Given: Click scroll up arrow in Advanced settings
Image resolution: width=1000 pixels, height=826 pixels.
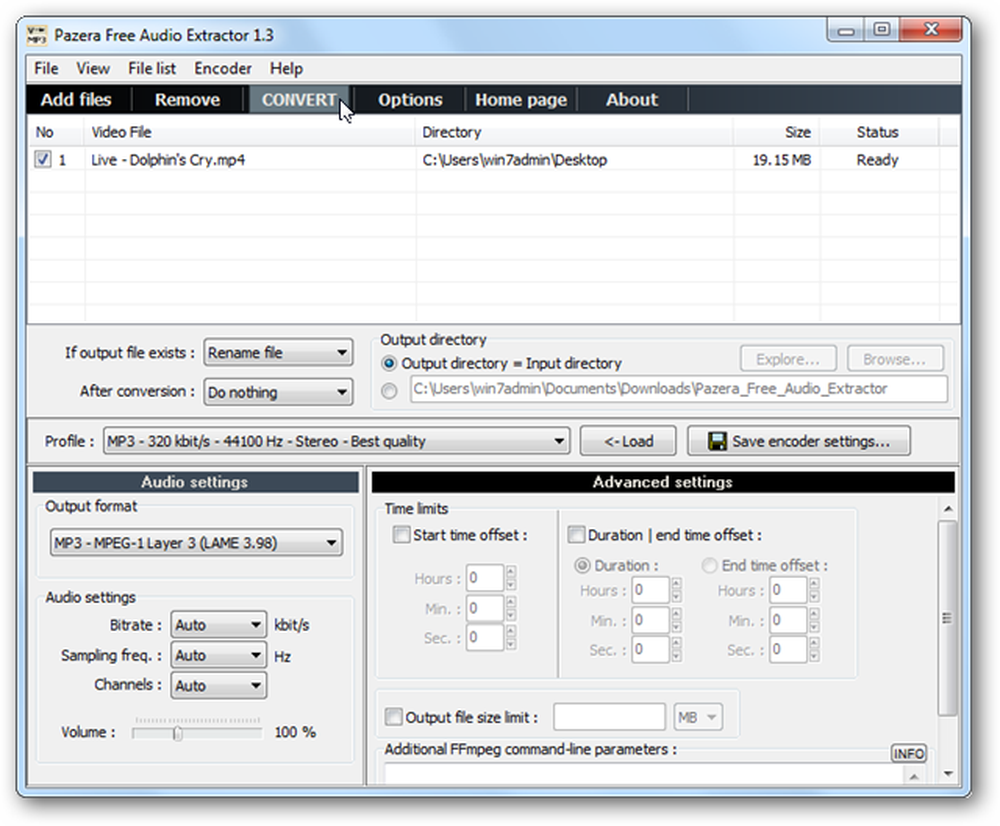Looking at the screenshot, I should click(948, 509).
